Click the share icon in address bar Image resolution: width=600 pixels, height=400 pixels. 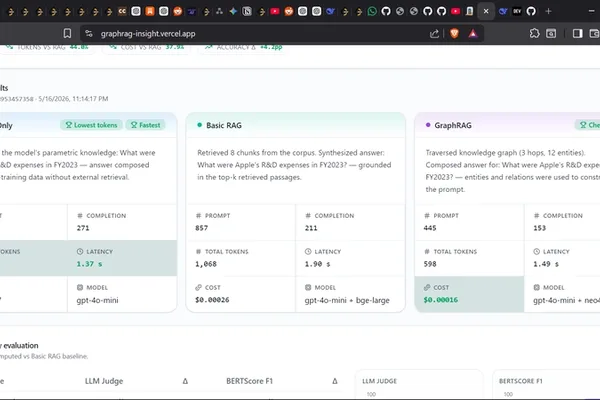coord(434,34)
